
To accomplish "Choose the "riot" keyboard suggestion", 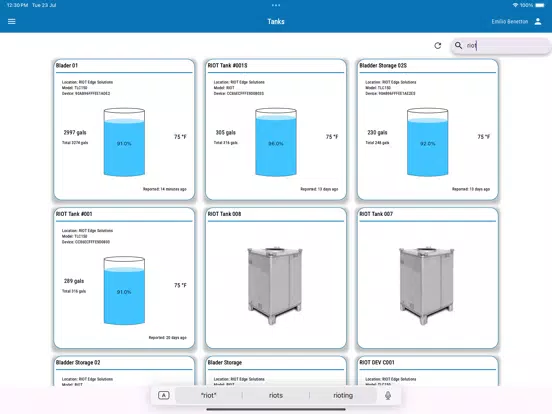I will 208,395.
